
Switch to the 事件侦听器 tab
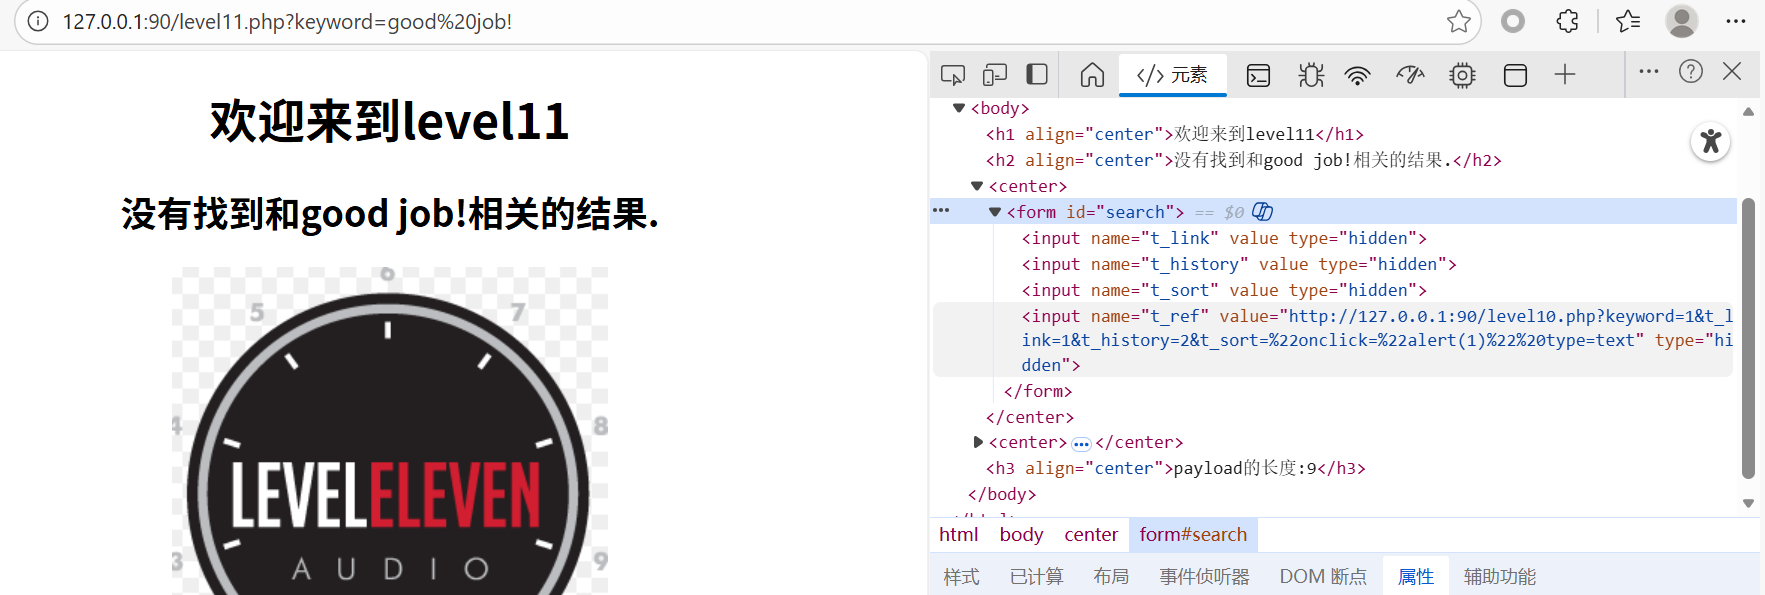1204,577
